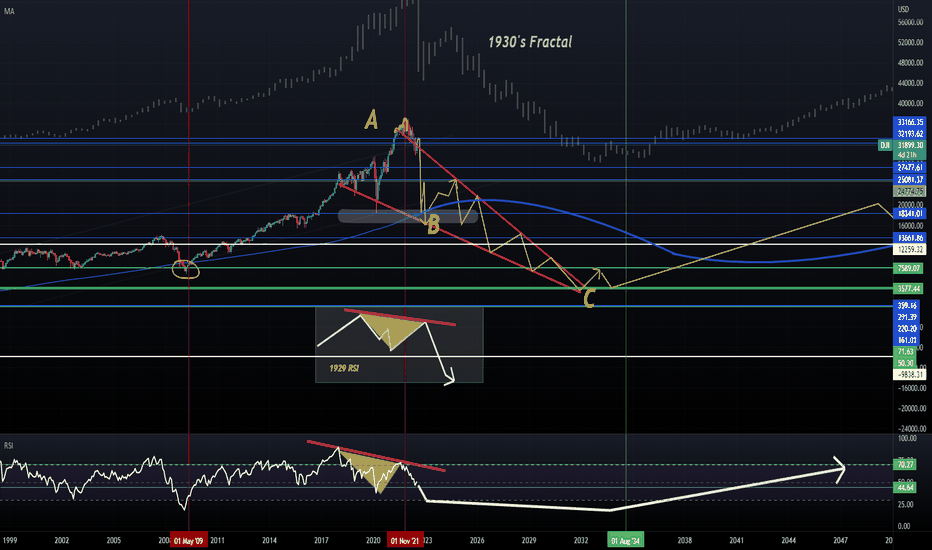
Task: Select the 3577.44 green price label
Action: [x=909, y=289]
